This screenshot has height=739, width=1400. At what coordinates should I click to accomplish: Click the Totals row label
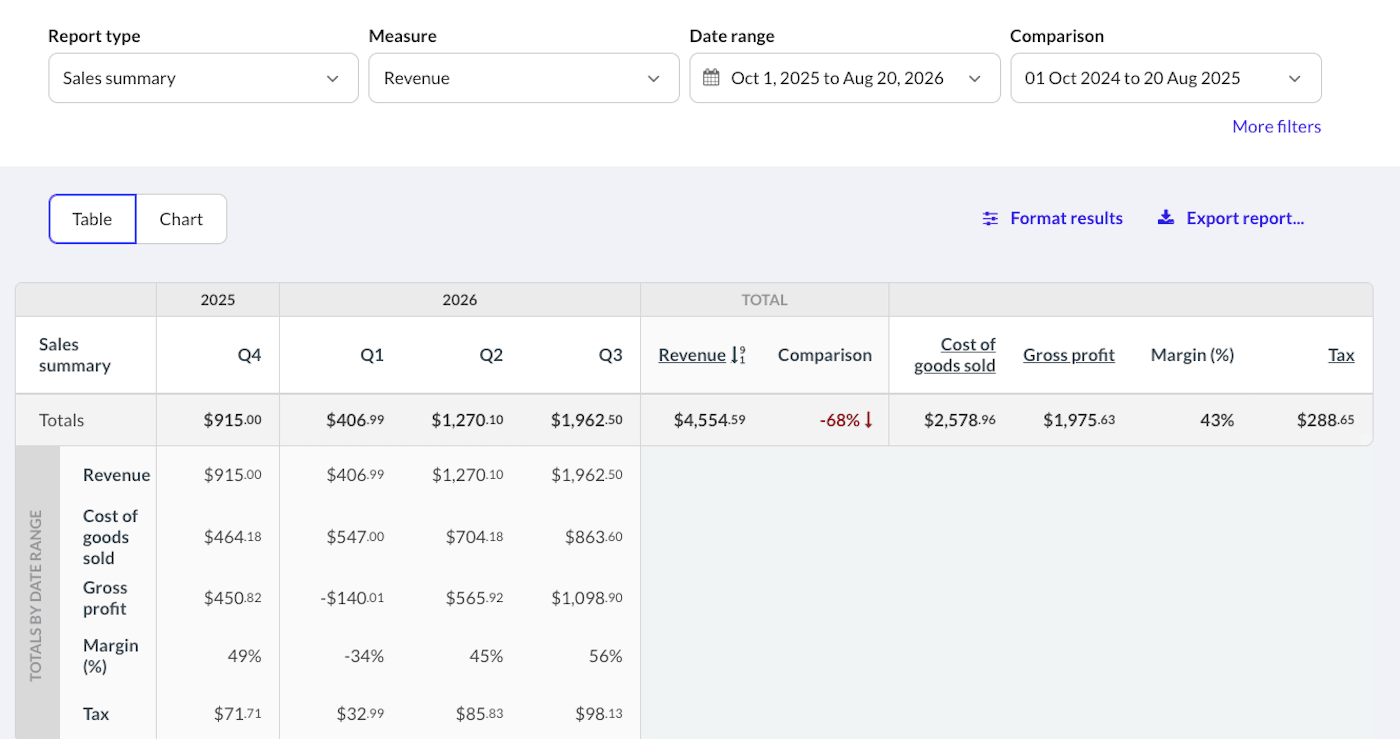(x=62, y=420)
